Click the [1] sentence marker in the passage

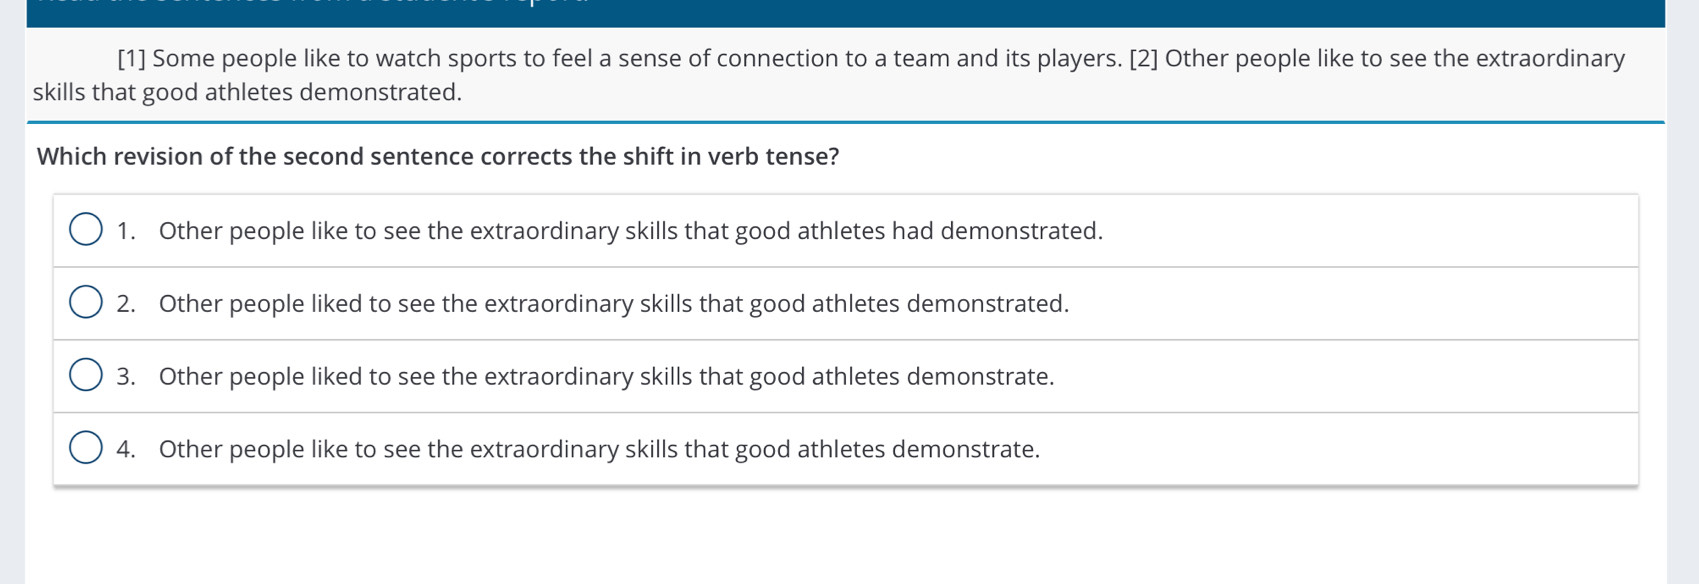pos(132,59)
